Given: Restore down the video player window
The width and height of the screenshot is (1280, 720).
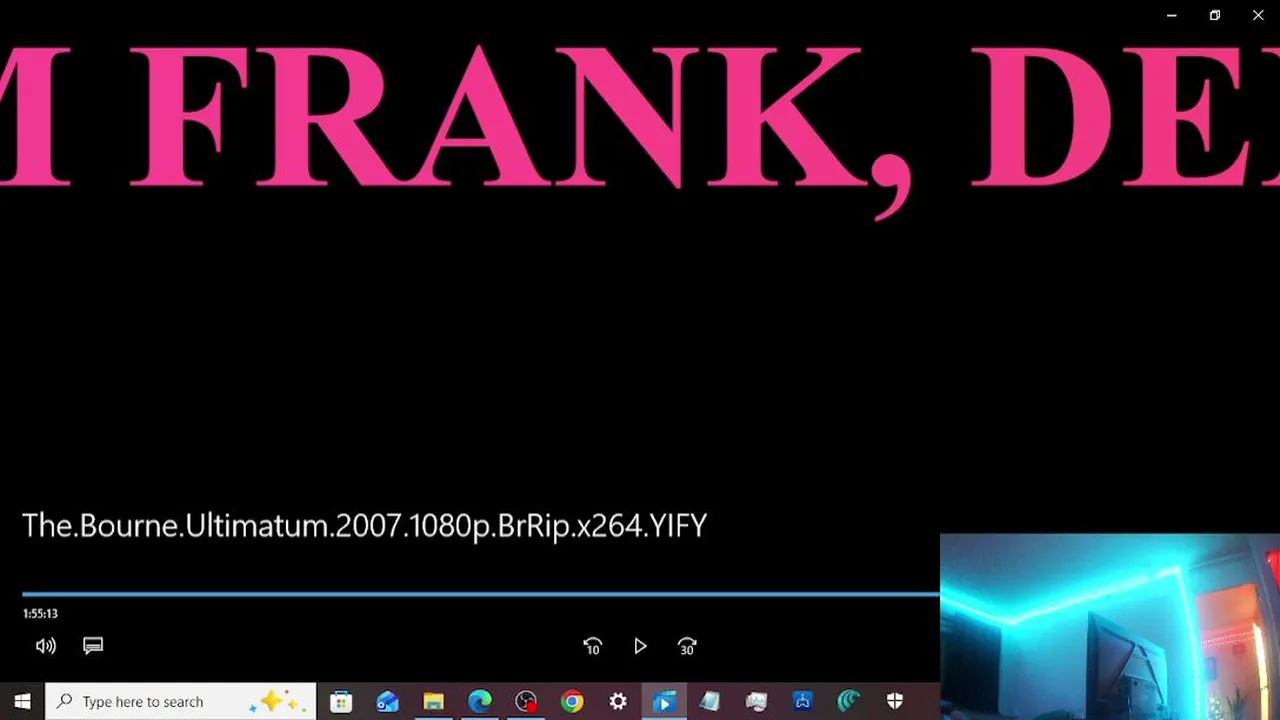Looking at the screenshot, I should coord(1215,15).
